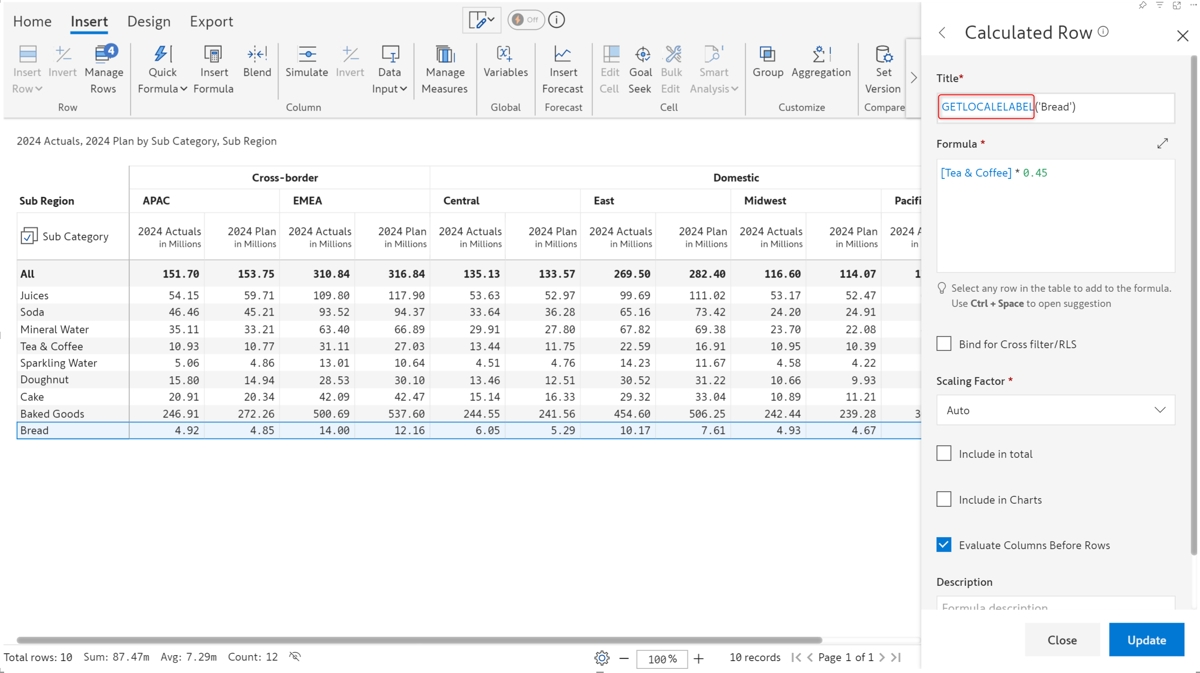Click the Manage Measures icon
This screenshot has height=673, width=1200.
tap(445, 55)
